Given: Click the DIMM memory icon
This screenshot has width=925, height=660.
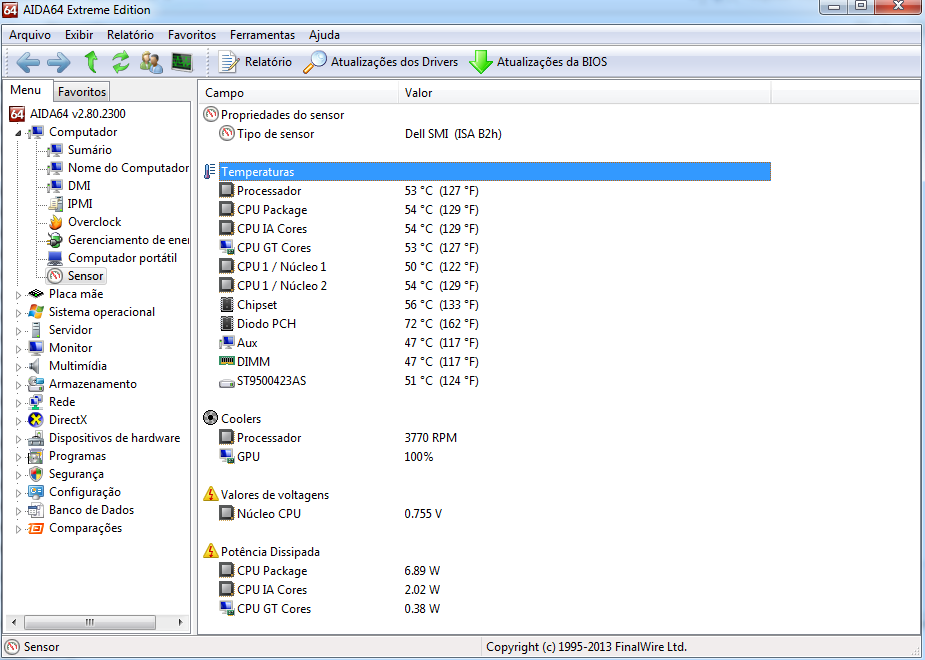Looking at the screenshot, I should coord(227,361).
